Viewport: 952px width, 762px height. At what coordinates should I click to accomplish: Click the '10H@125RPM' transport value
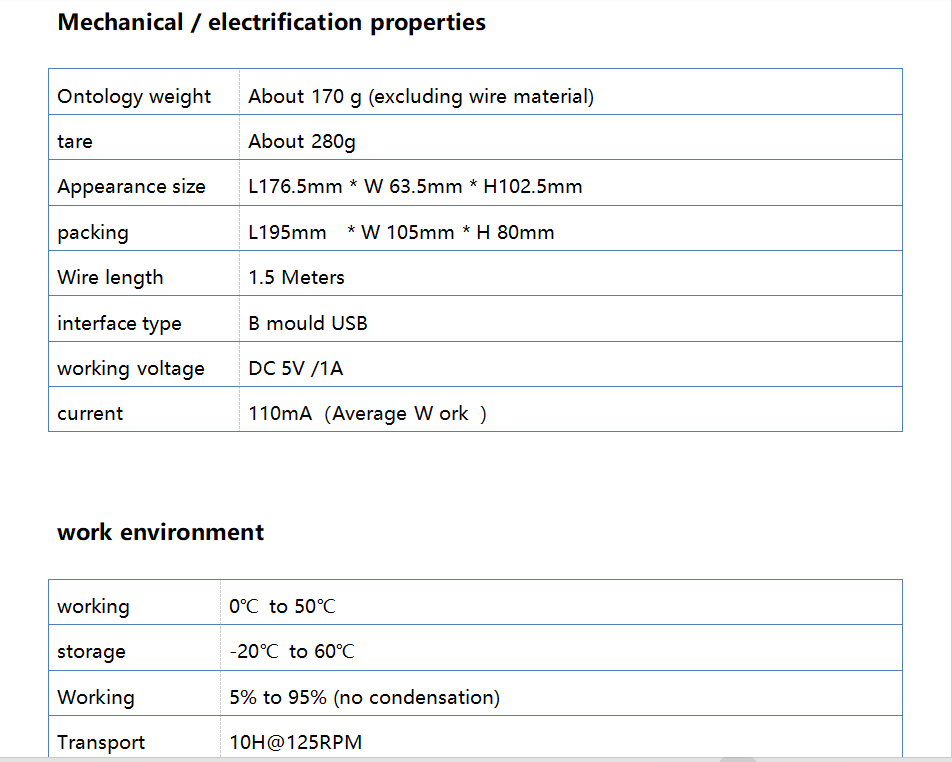click(295, 743)
